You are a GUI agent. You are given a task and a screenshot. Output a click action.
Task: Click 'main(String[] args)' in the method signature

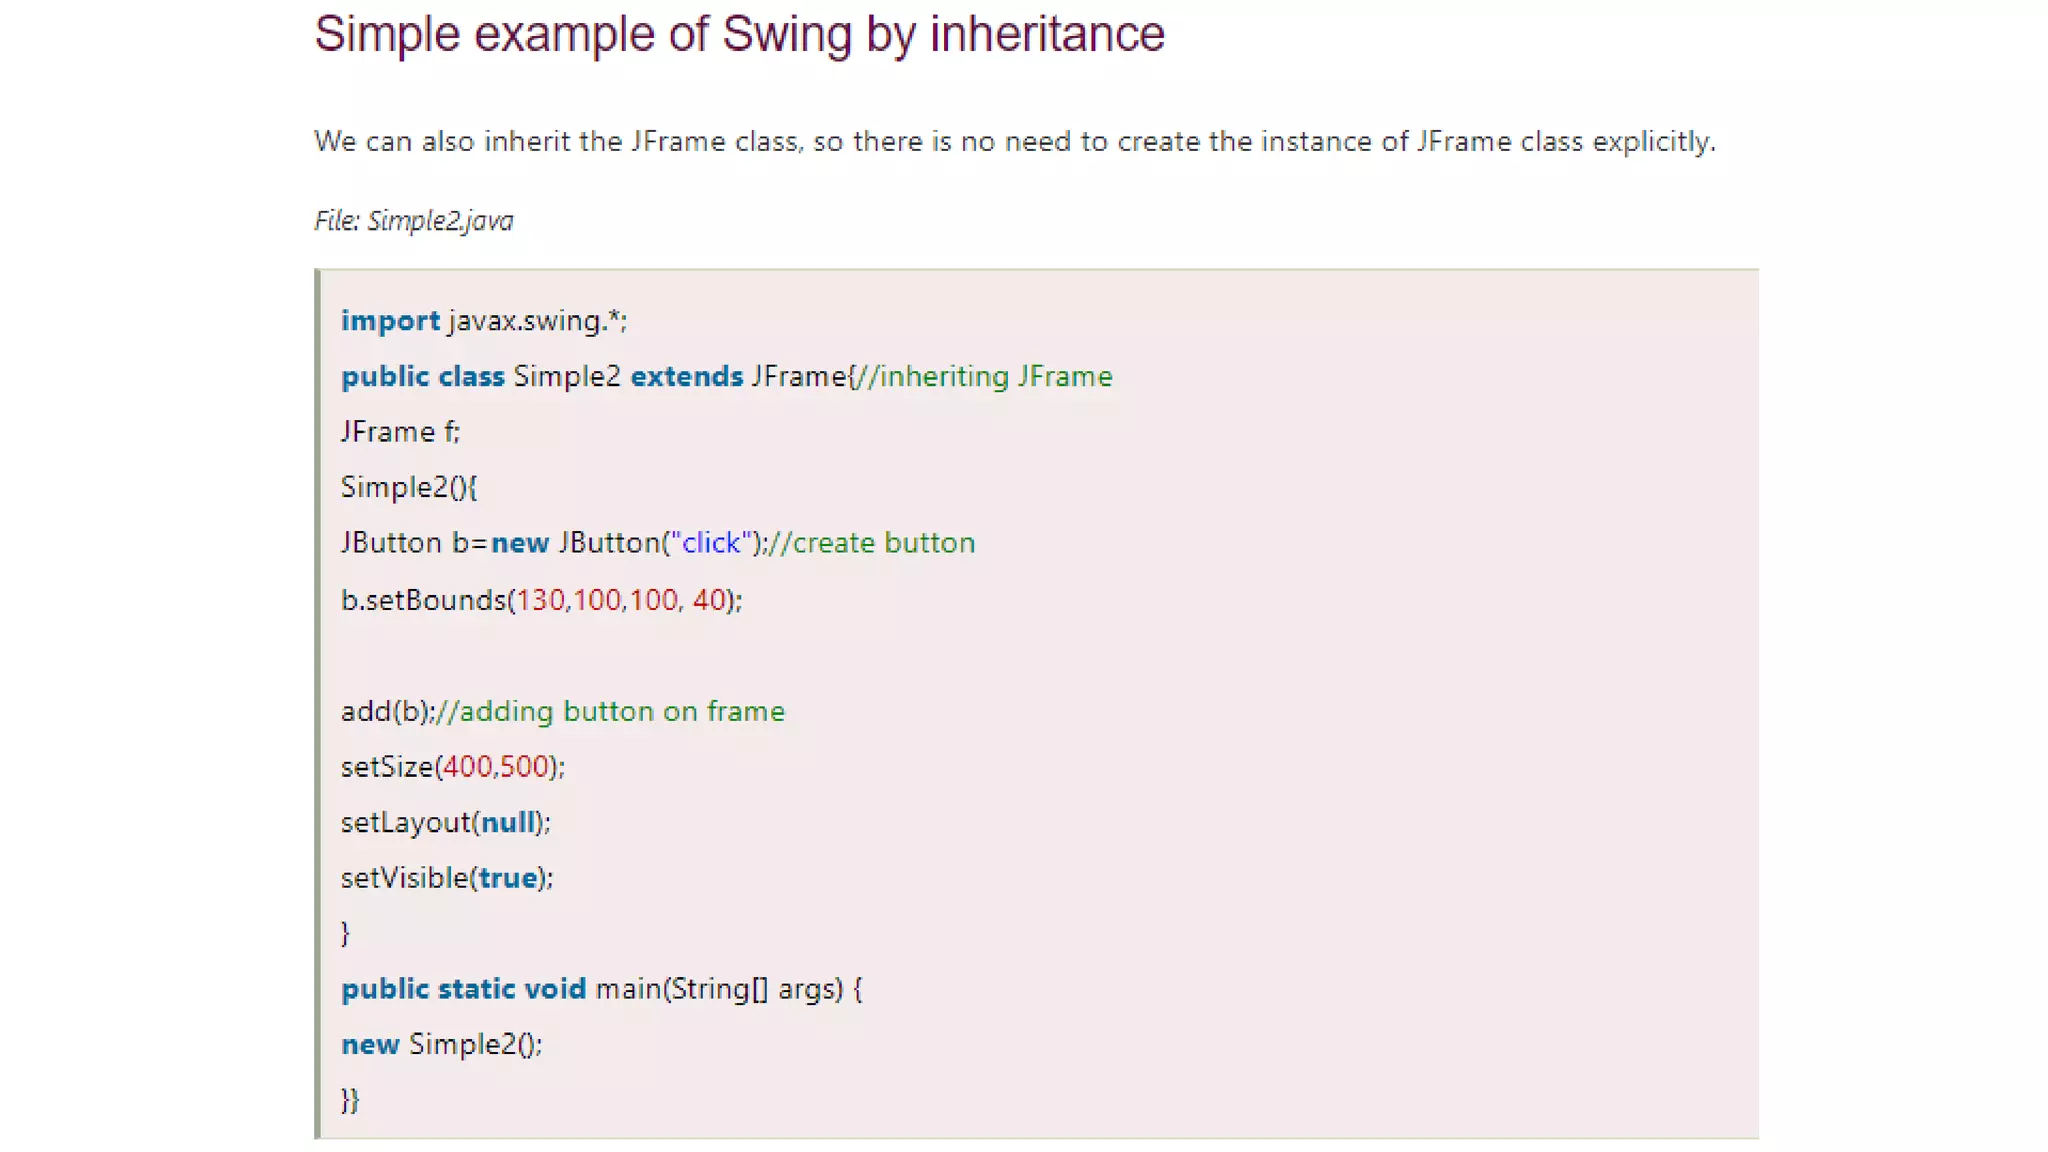point(719,989)
